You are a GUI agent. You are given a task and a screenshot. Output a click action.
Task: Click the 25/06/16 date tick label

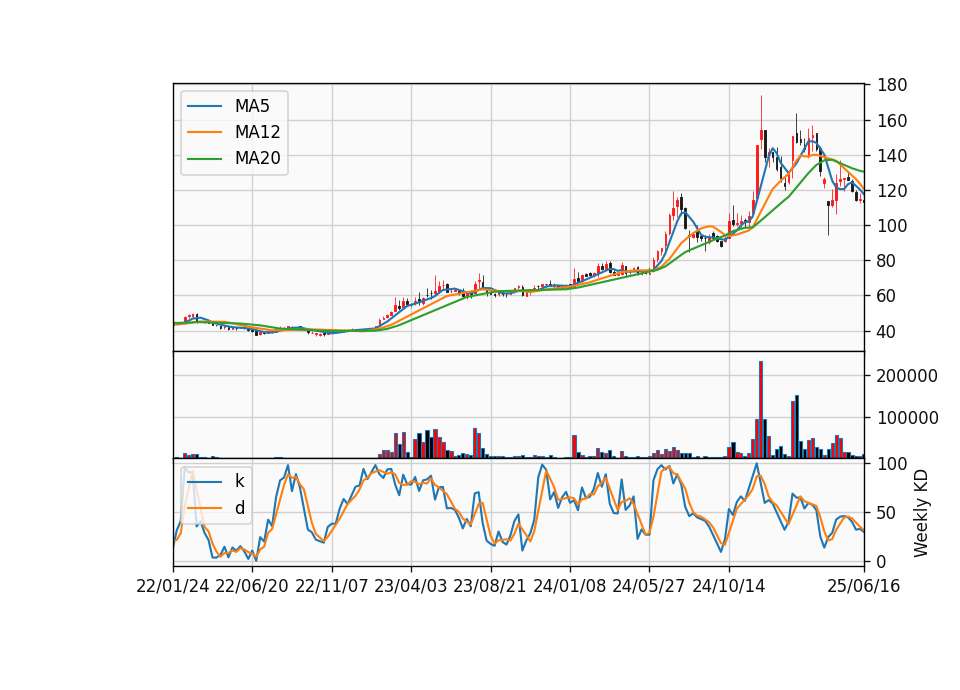[863, 586]
